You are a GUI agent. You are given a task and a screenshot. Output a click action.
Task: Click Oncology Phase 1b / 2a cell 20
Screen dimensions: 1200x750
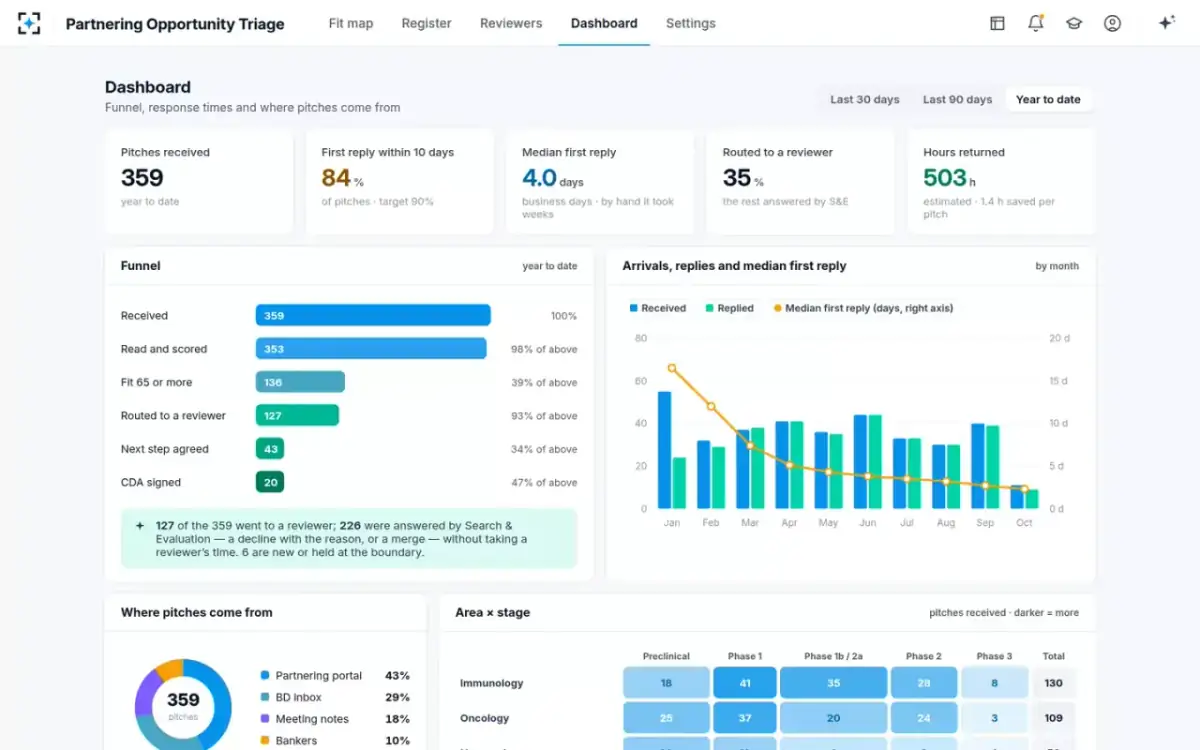tap(833, 718)
